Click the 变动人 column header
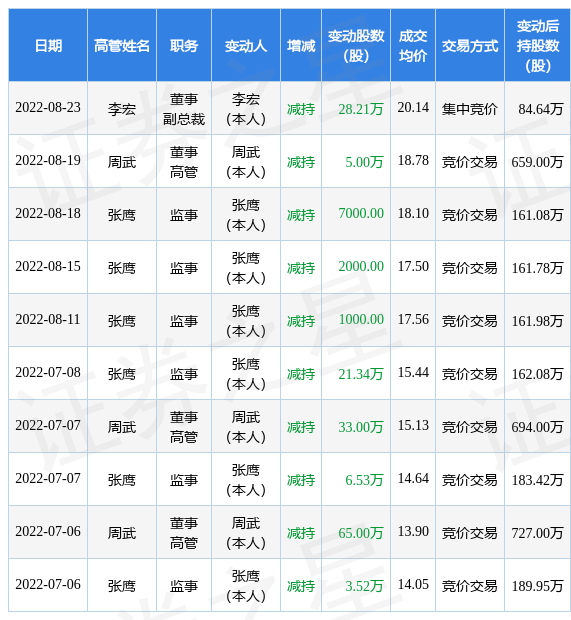571x620 pixels. [246, 45]
